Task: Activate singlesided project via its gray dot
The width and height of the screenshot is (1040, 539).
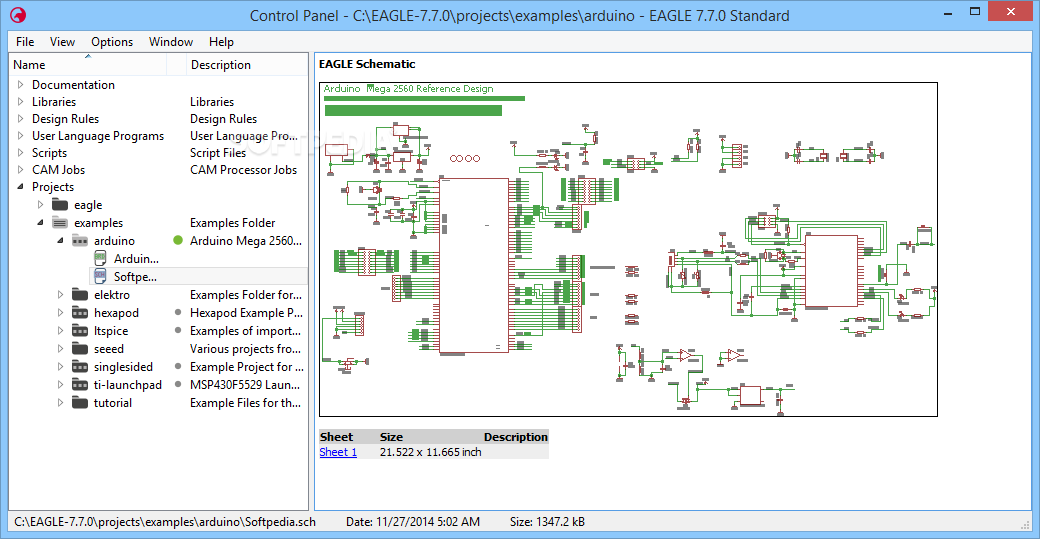Action: point(178,366)
